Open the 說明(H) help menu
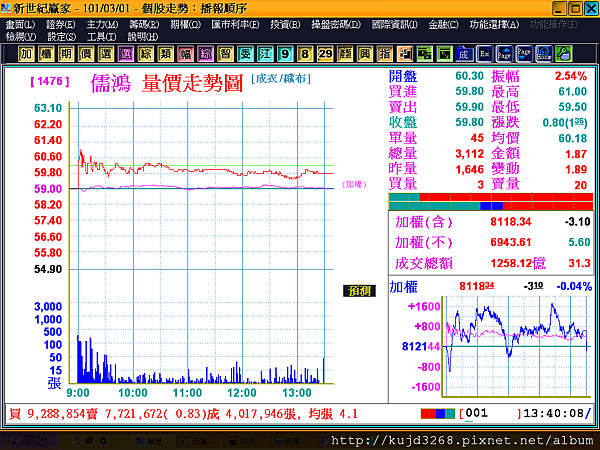600x450 pixels. pyautogui.click(x=143, y=37)
